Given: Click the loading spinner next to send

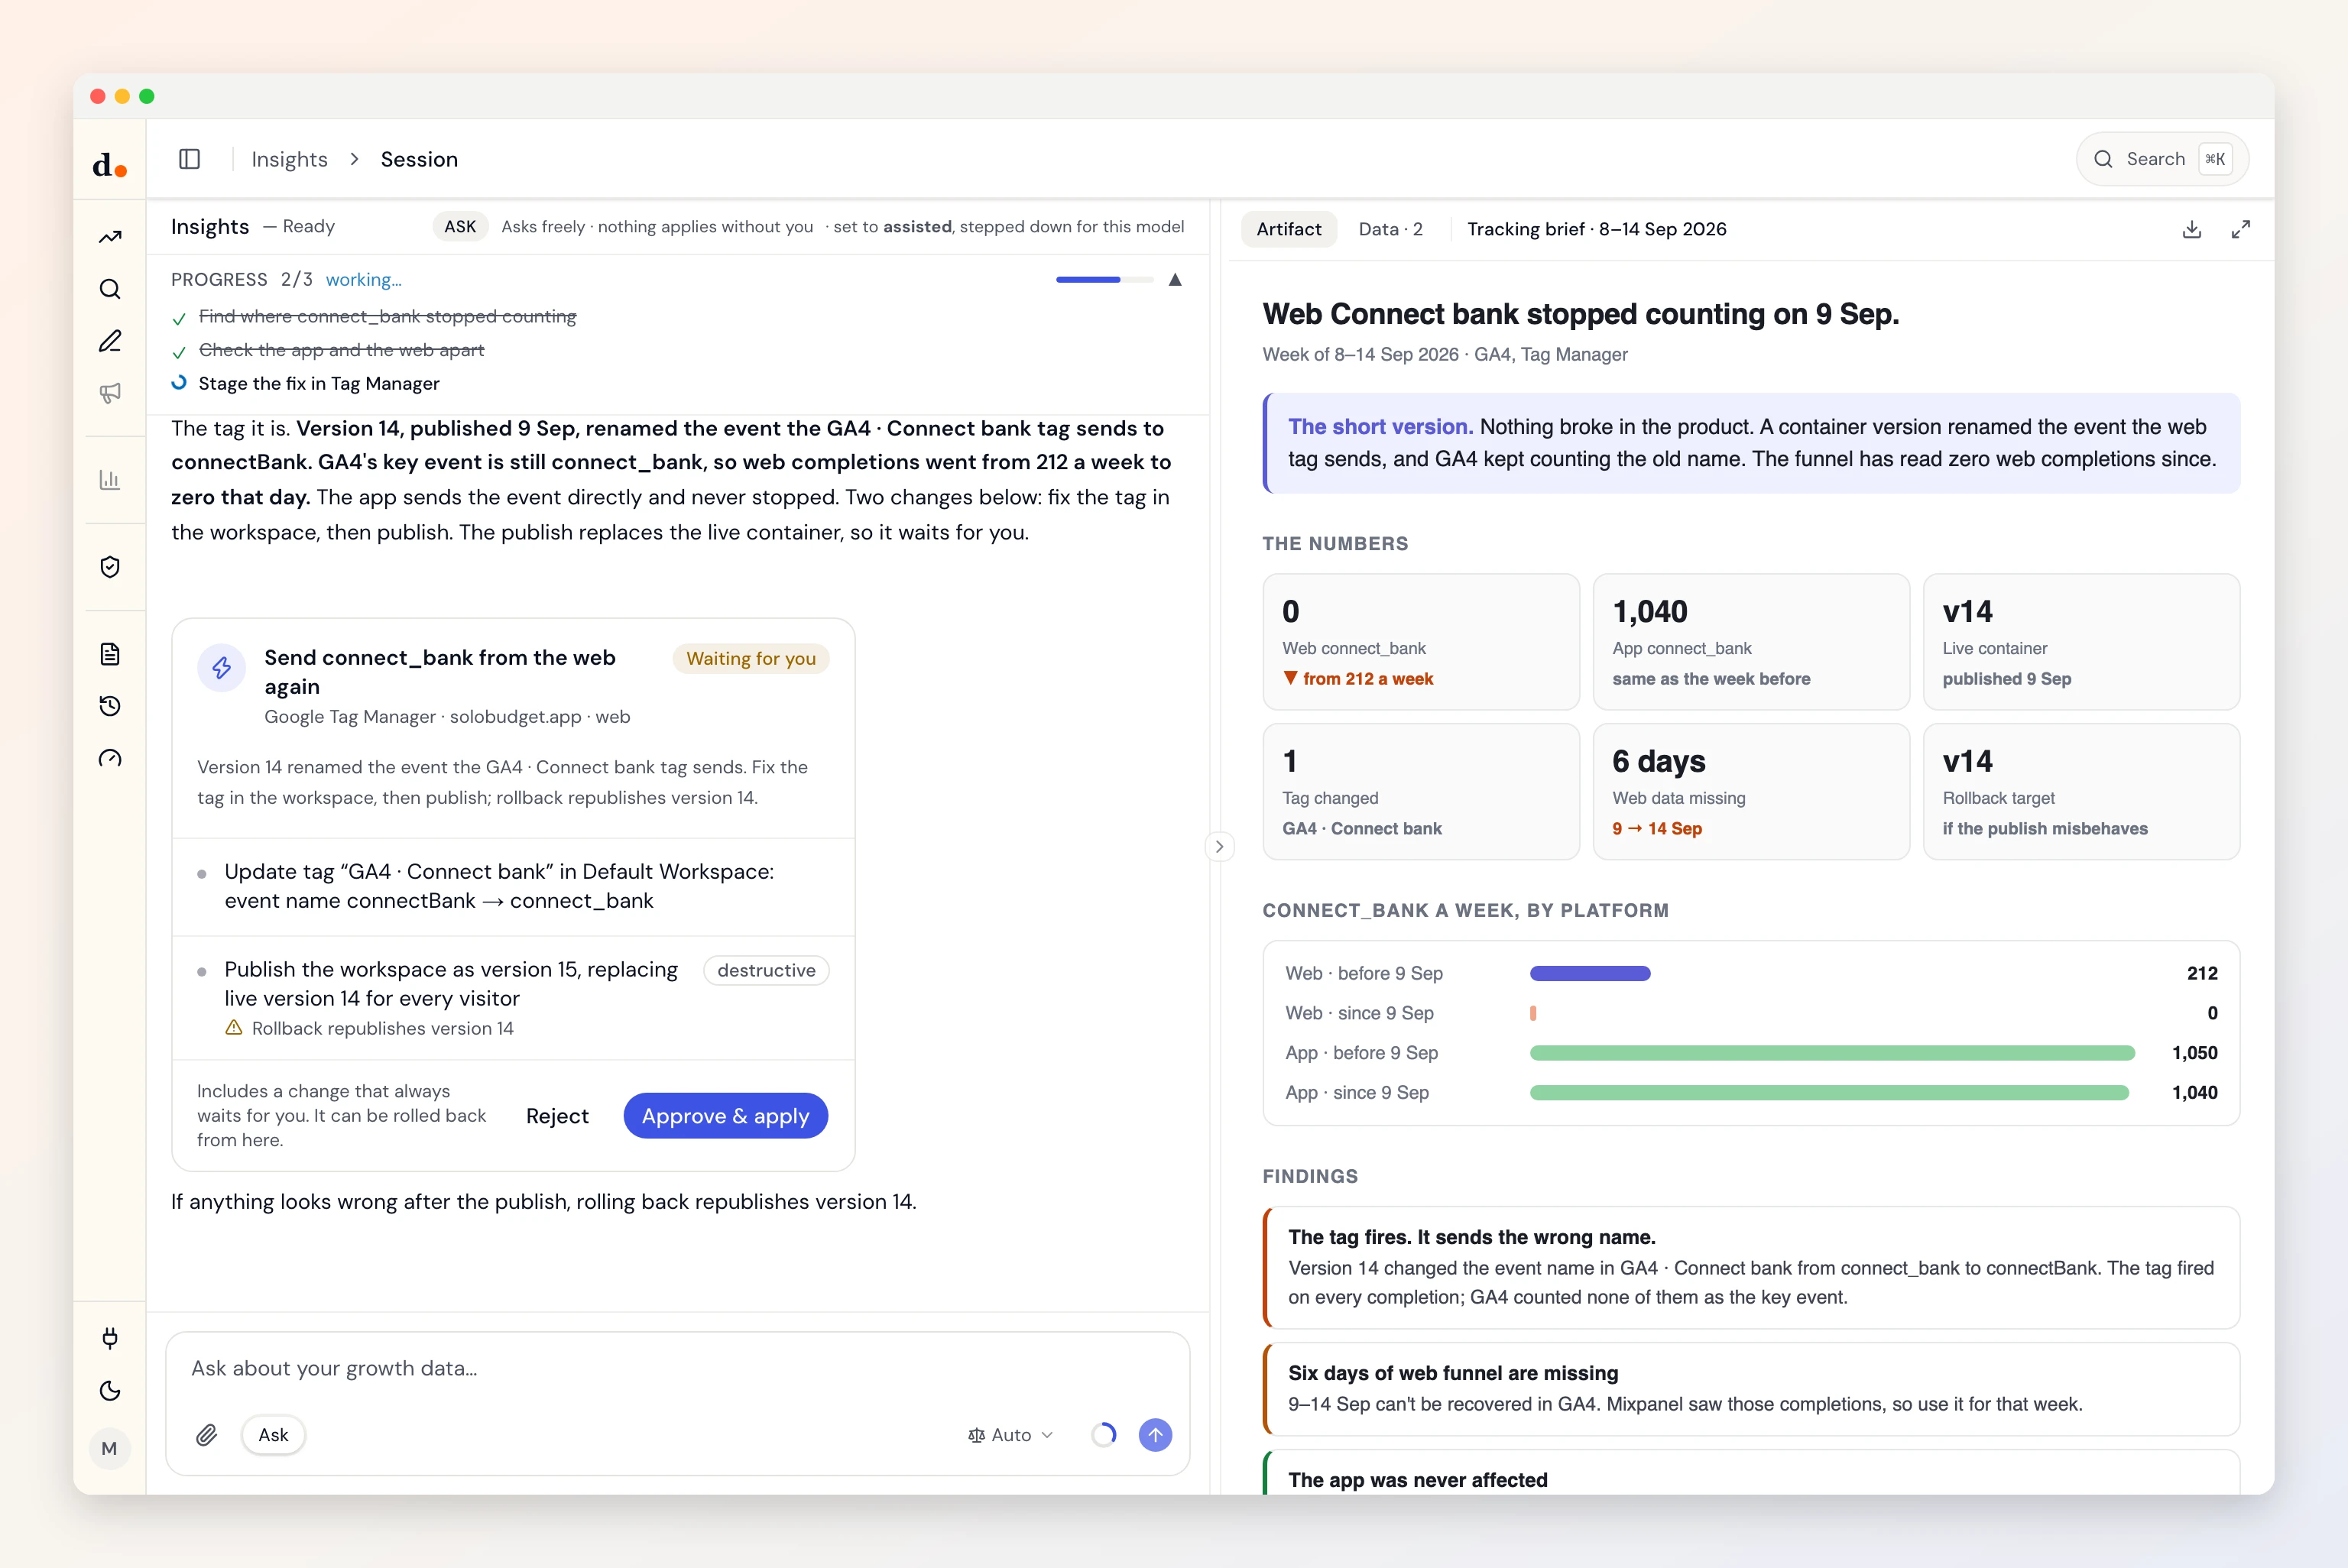Looking at the screenshot, I should (x=1104, y=1435).
